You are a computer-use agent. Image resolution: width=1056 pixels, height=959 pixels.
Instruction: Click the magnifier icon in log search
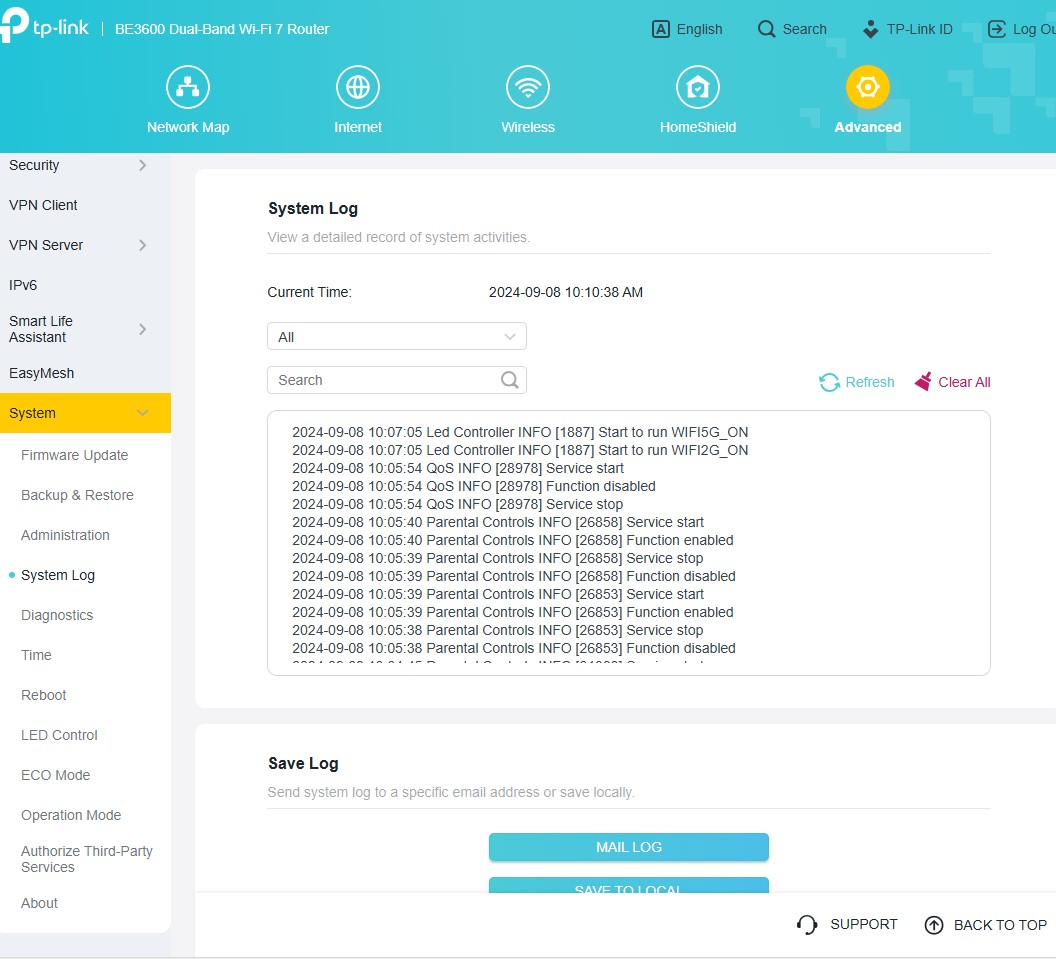(x=510, y=380)
